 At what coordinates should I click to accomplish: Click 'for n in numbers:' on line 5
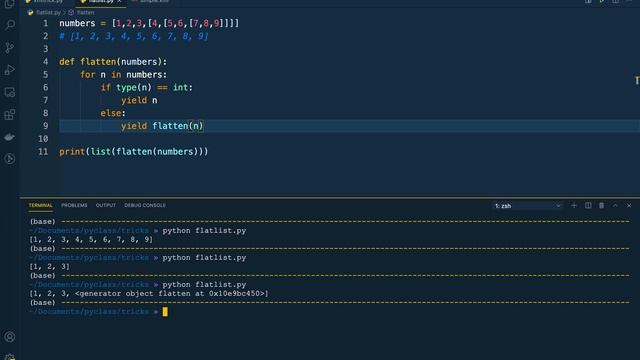(x=123, y=75)
